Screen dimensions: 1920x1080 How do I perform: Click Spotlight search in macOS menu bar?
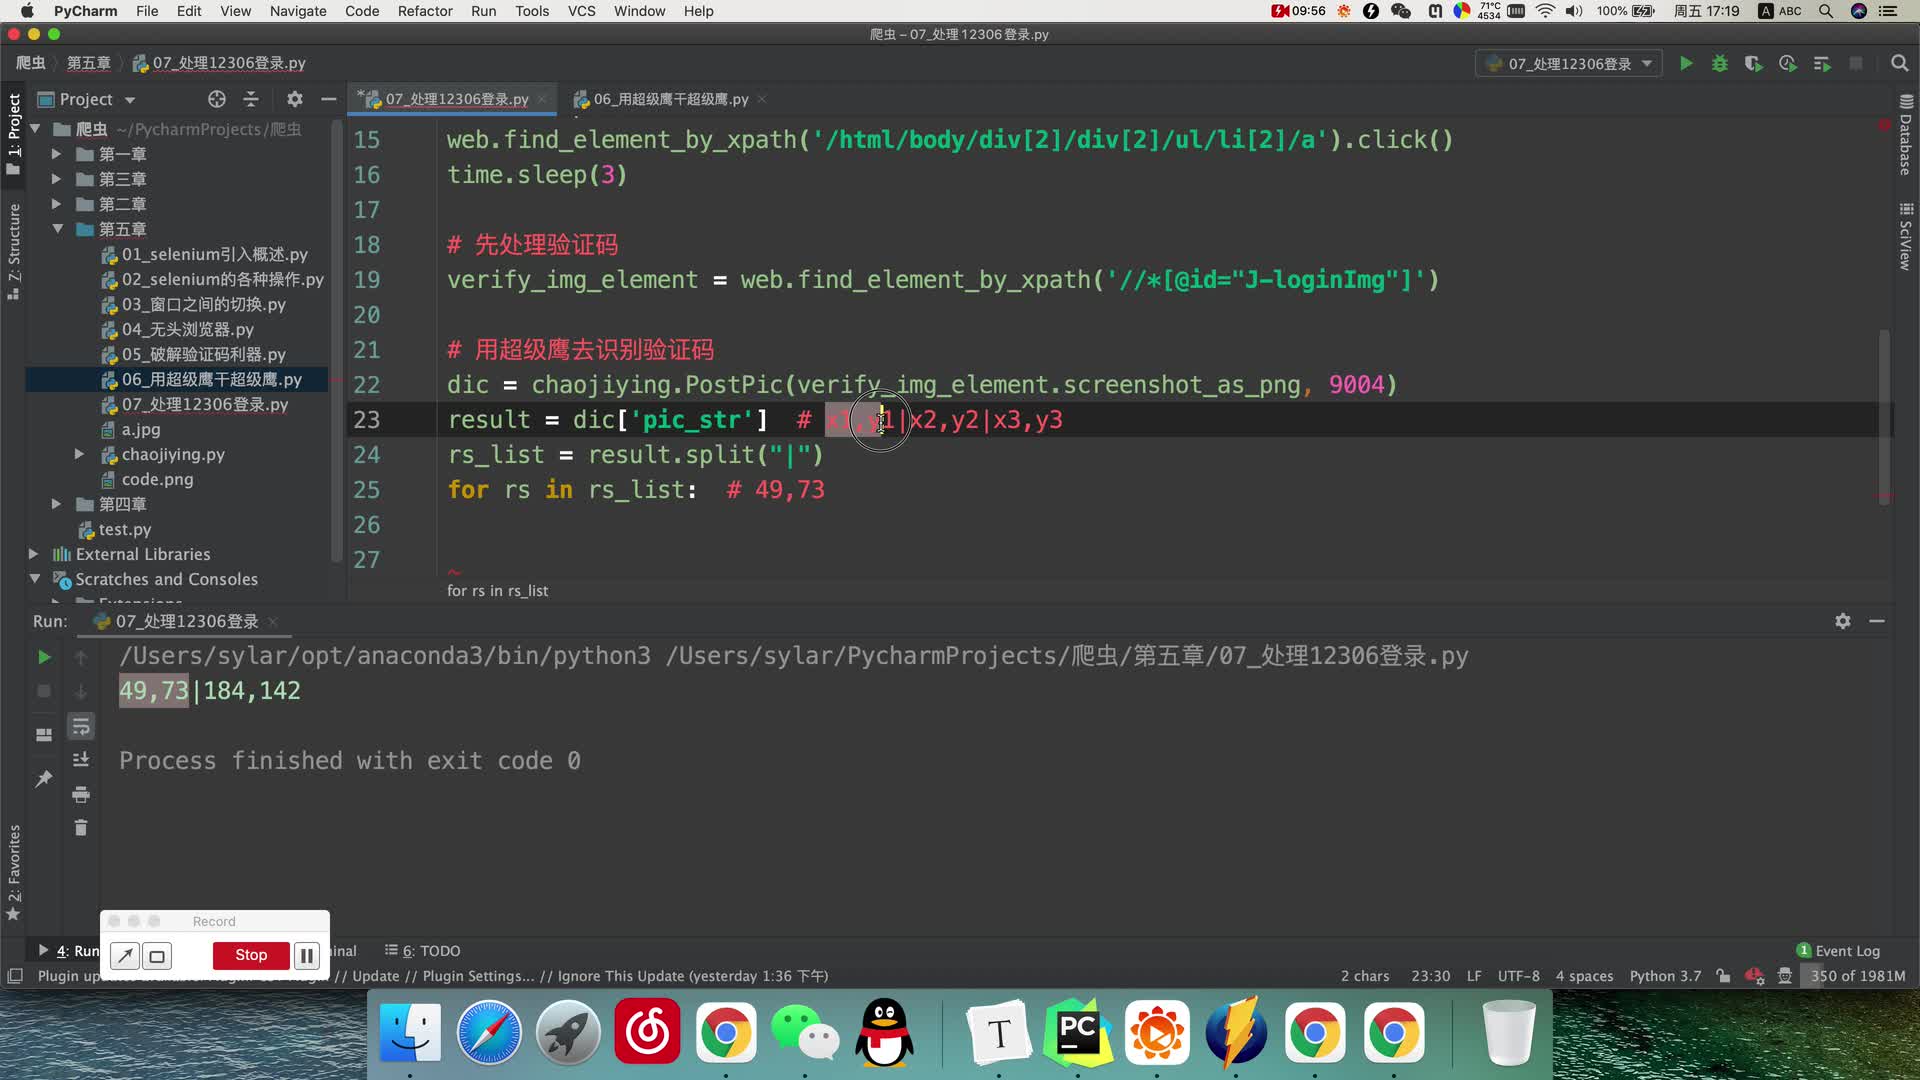pos(1826,11)
